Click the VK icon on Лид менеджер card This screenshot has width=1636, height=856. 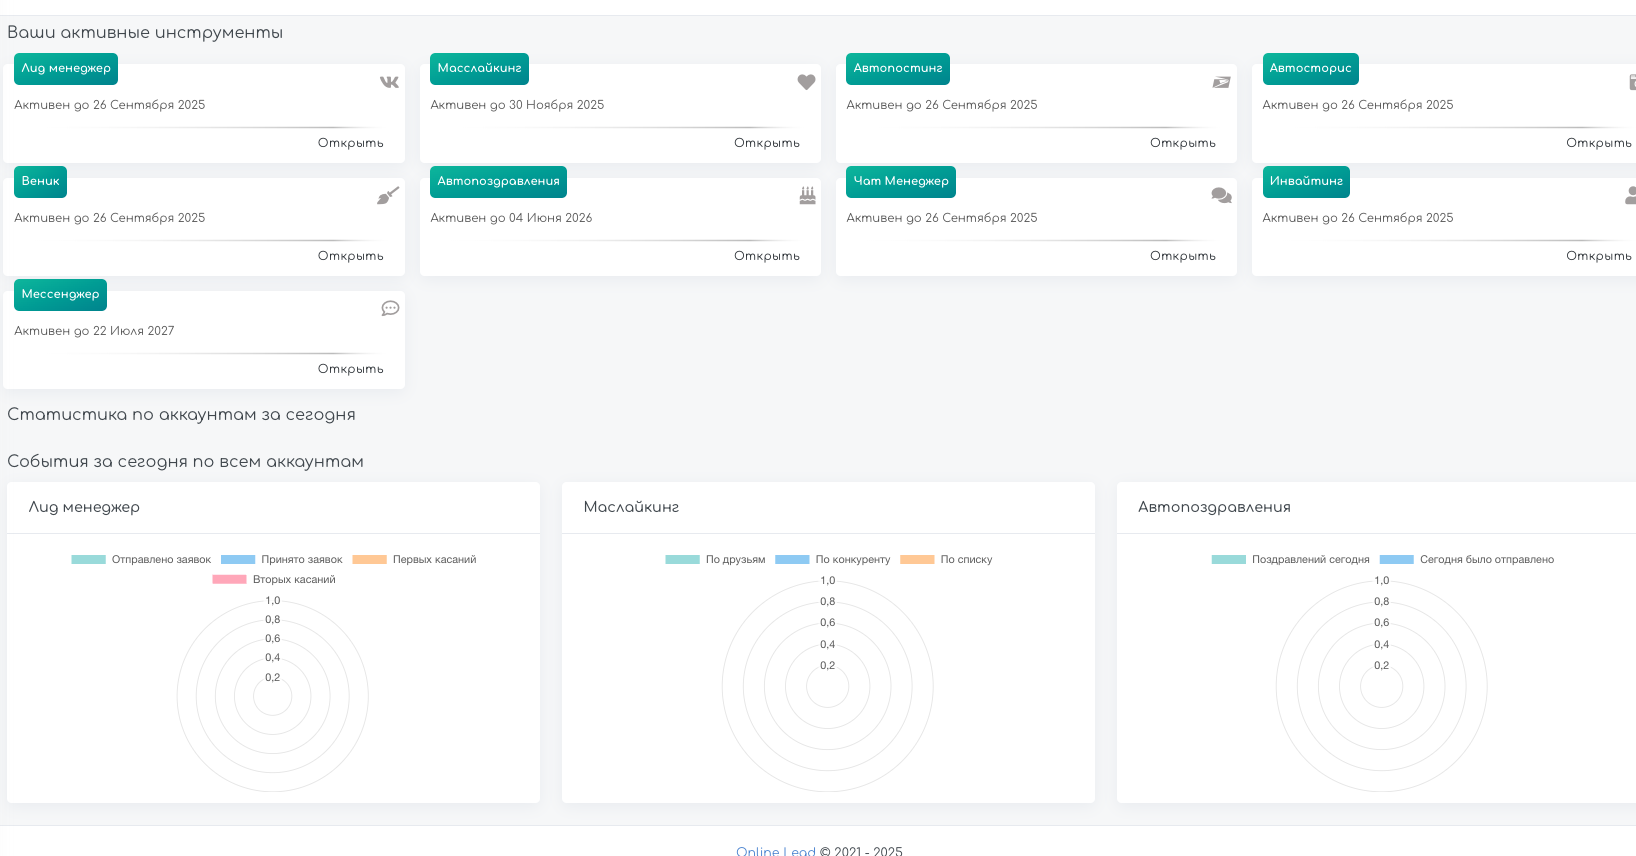click(389, 82)
